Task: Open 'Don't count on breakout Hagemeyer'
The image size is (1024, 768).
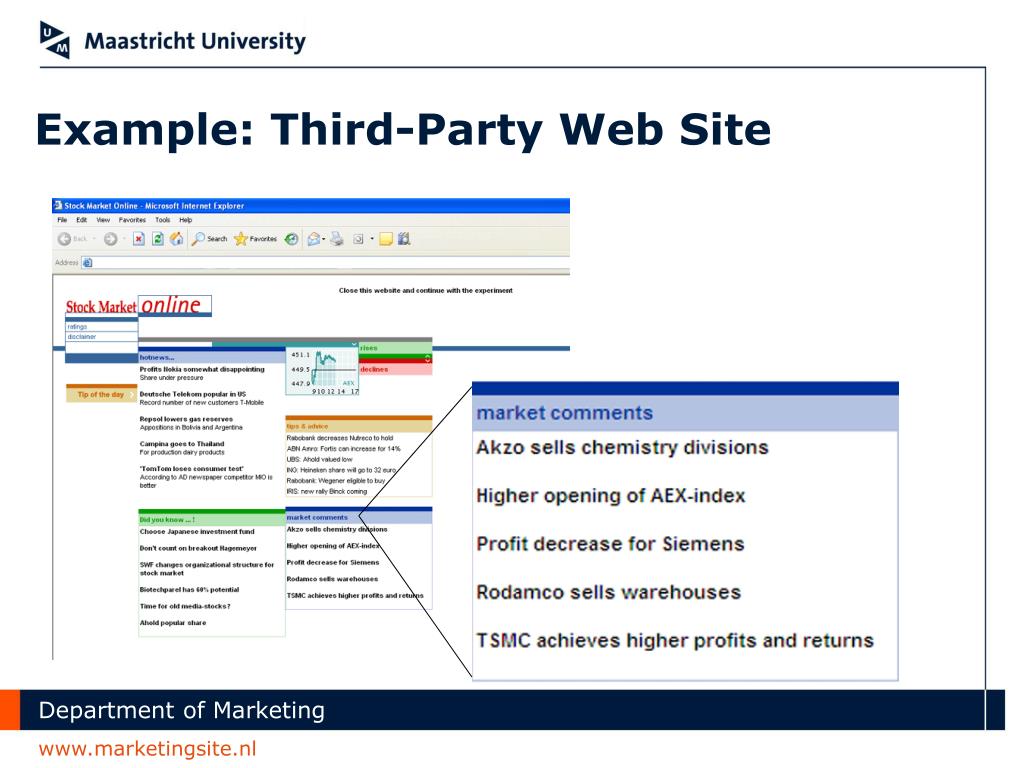Action: (199, 549)
